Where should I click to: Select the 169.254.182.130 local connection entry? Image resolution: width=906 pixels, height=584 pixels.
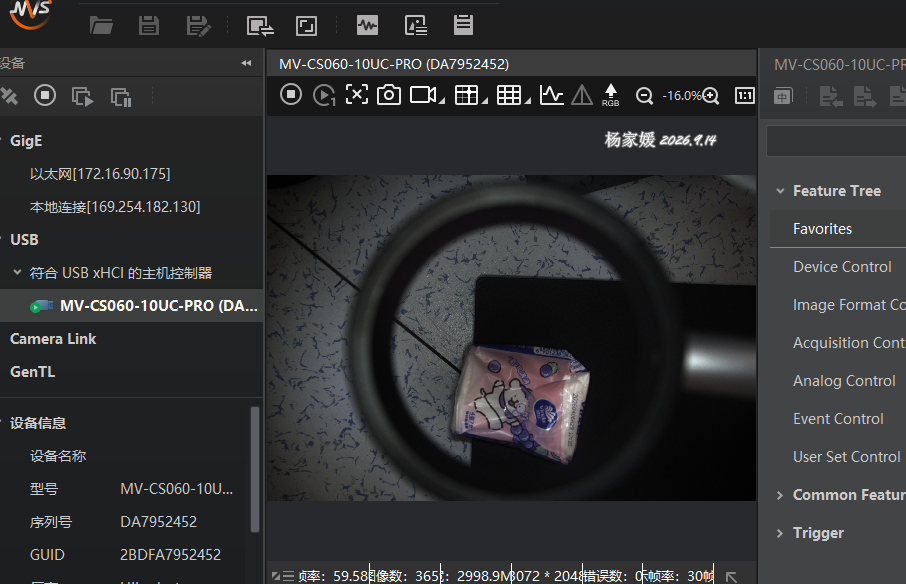pos(115,207)
